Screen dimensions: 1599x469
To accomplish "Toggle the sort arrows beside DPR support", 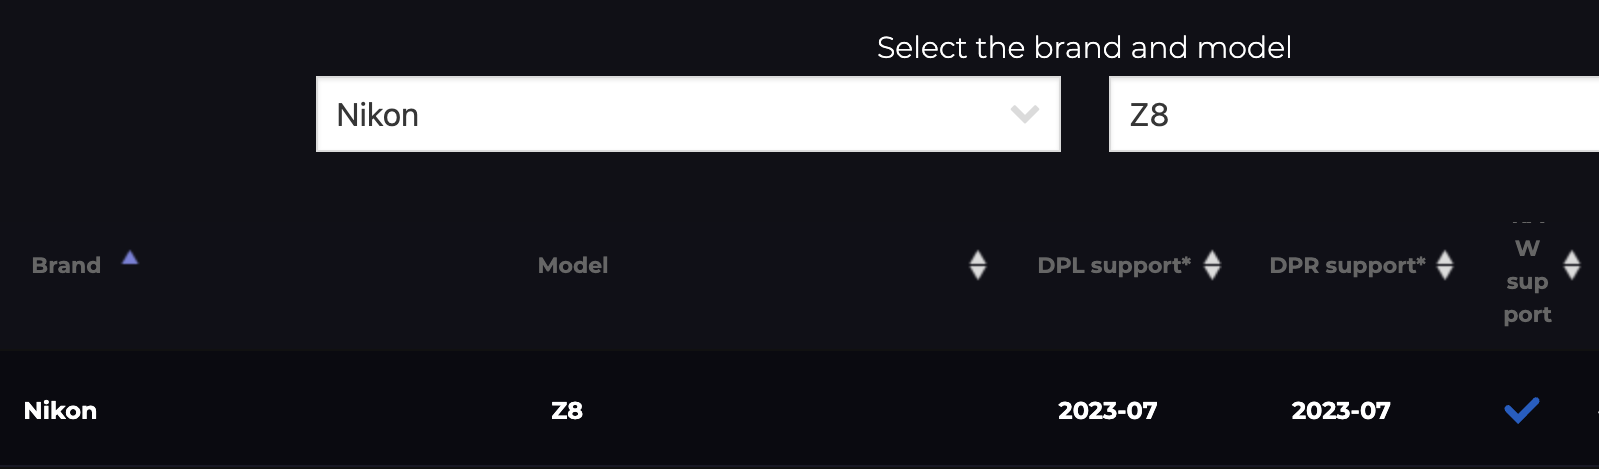I will point(1445,265).
